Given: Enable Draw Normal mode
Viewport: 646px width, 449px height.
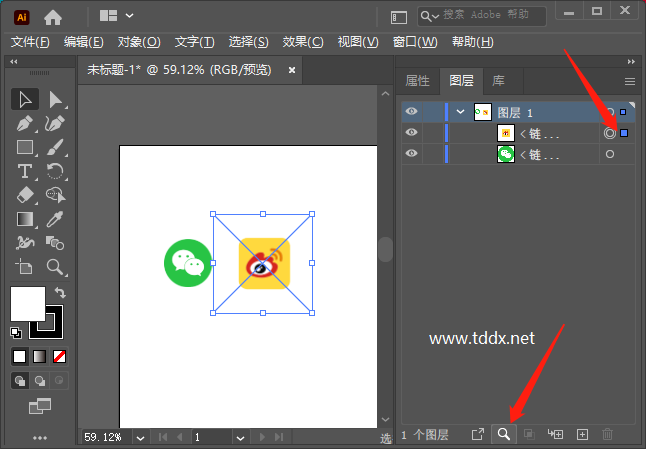Looking at the screenshot, I should 20,381.
